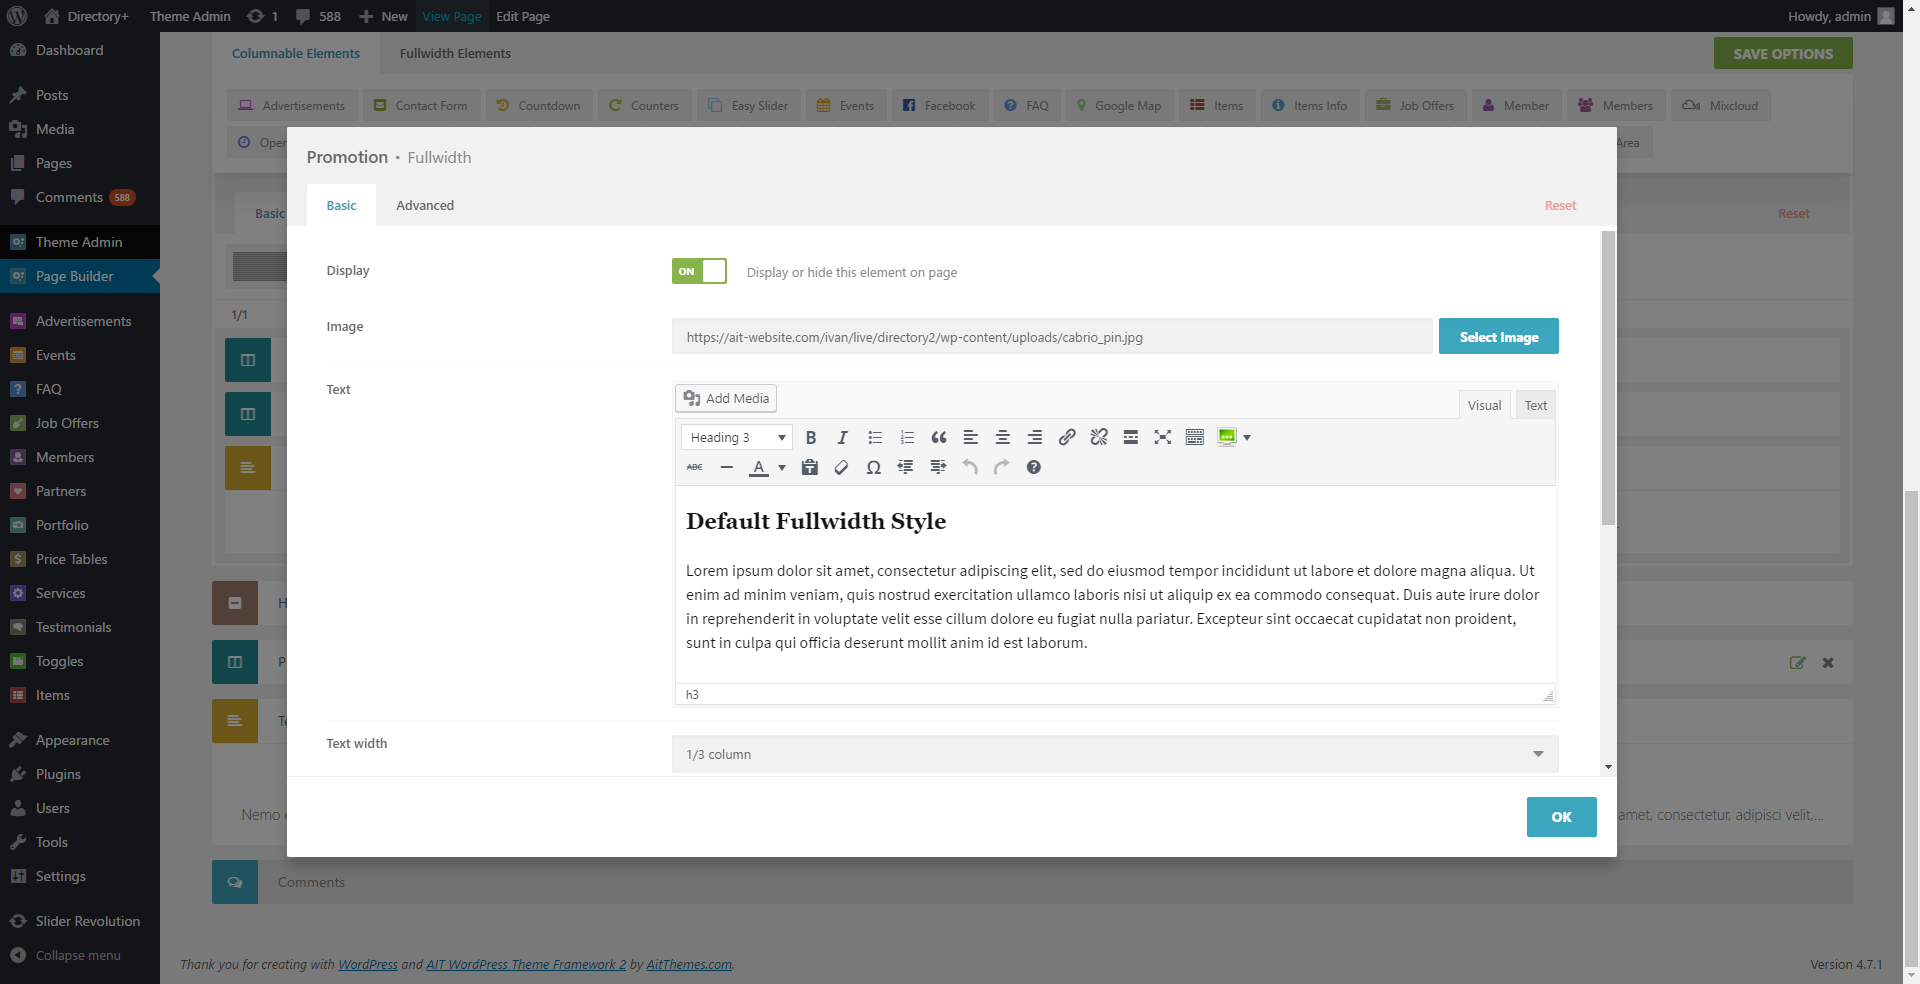Insert a bulleted list
This screenshot has width=1920, height=984.
tap(875, 437)
